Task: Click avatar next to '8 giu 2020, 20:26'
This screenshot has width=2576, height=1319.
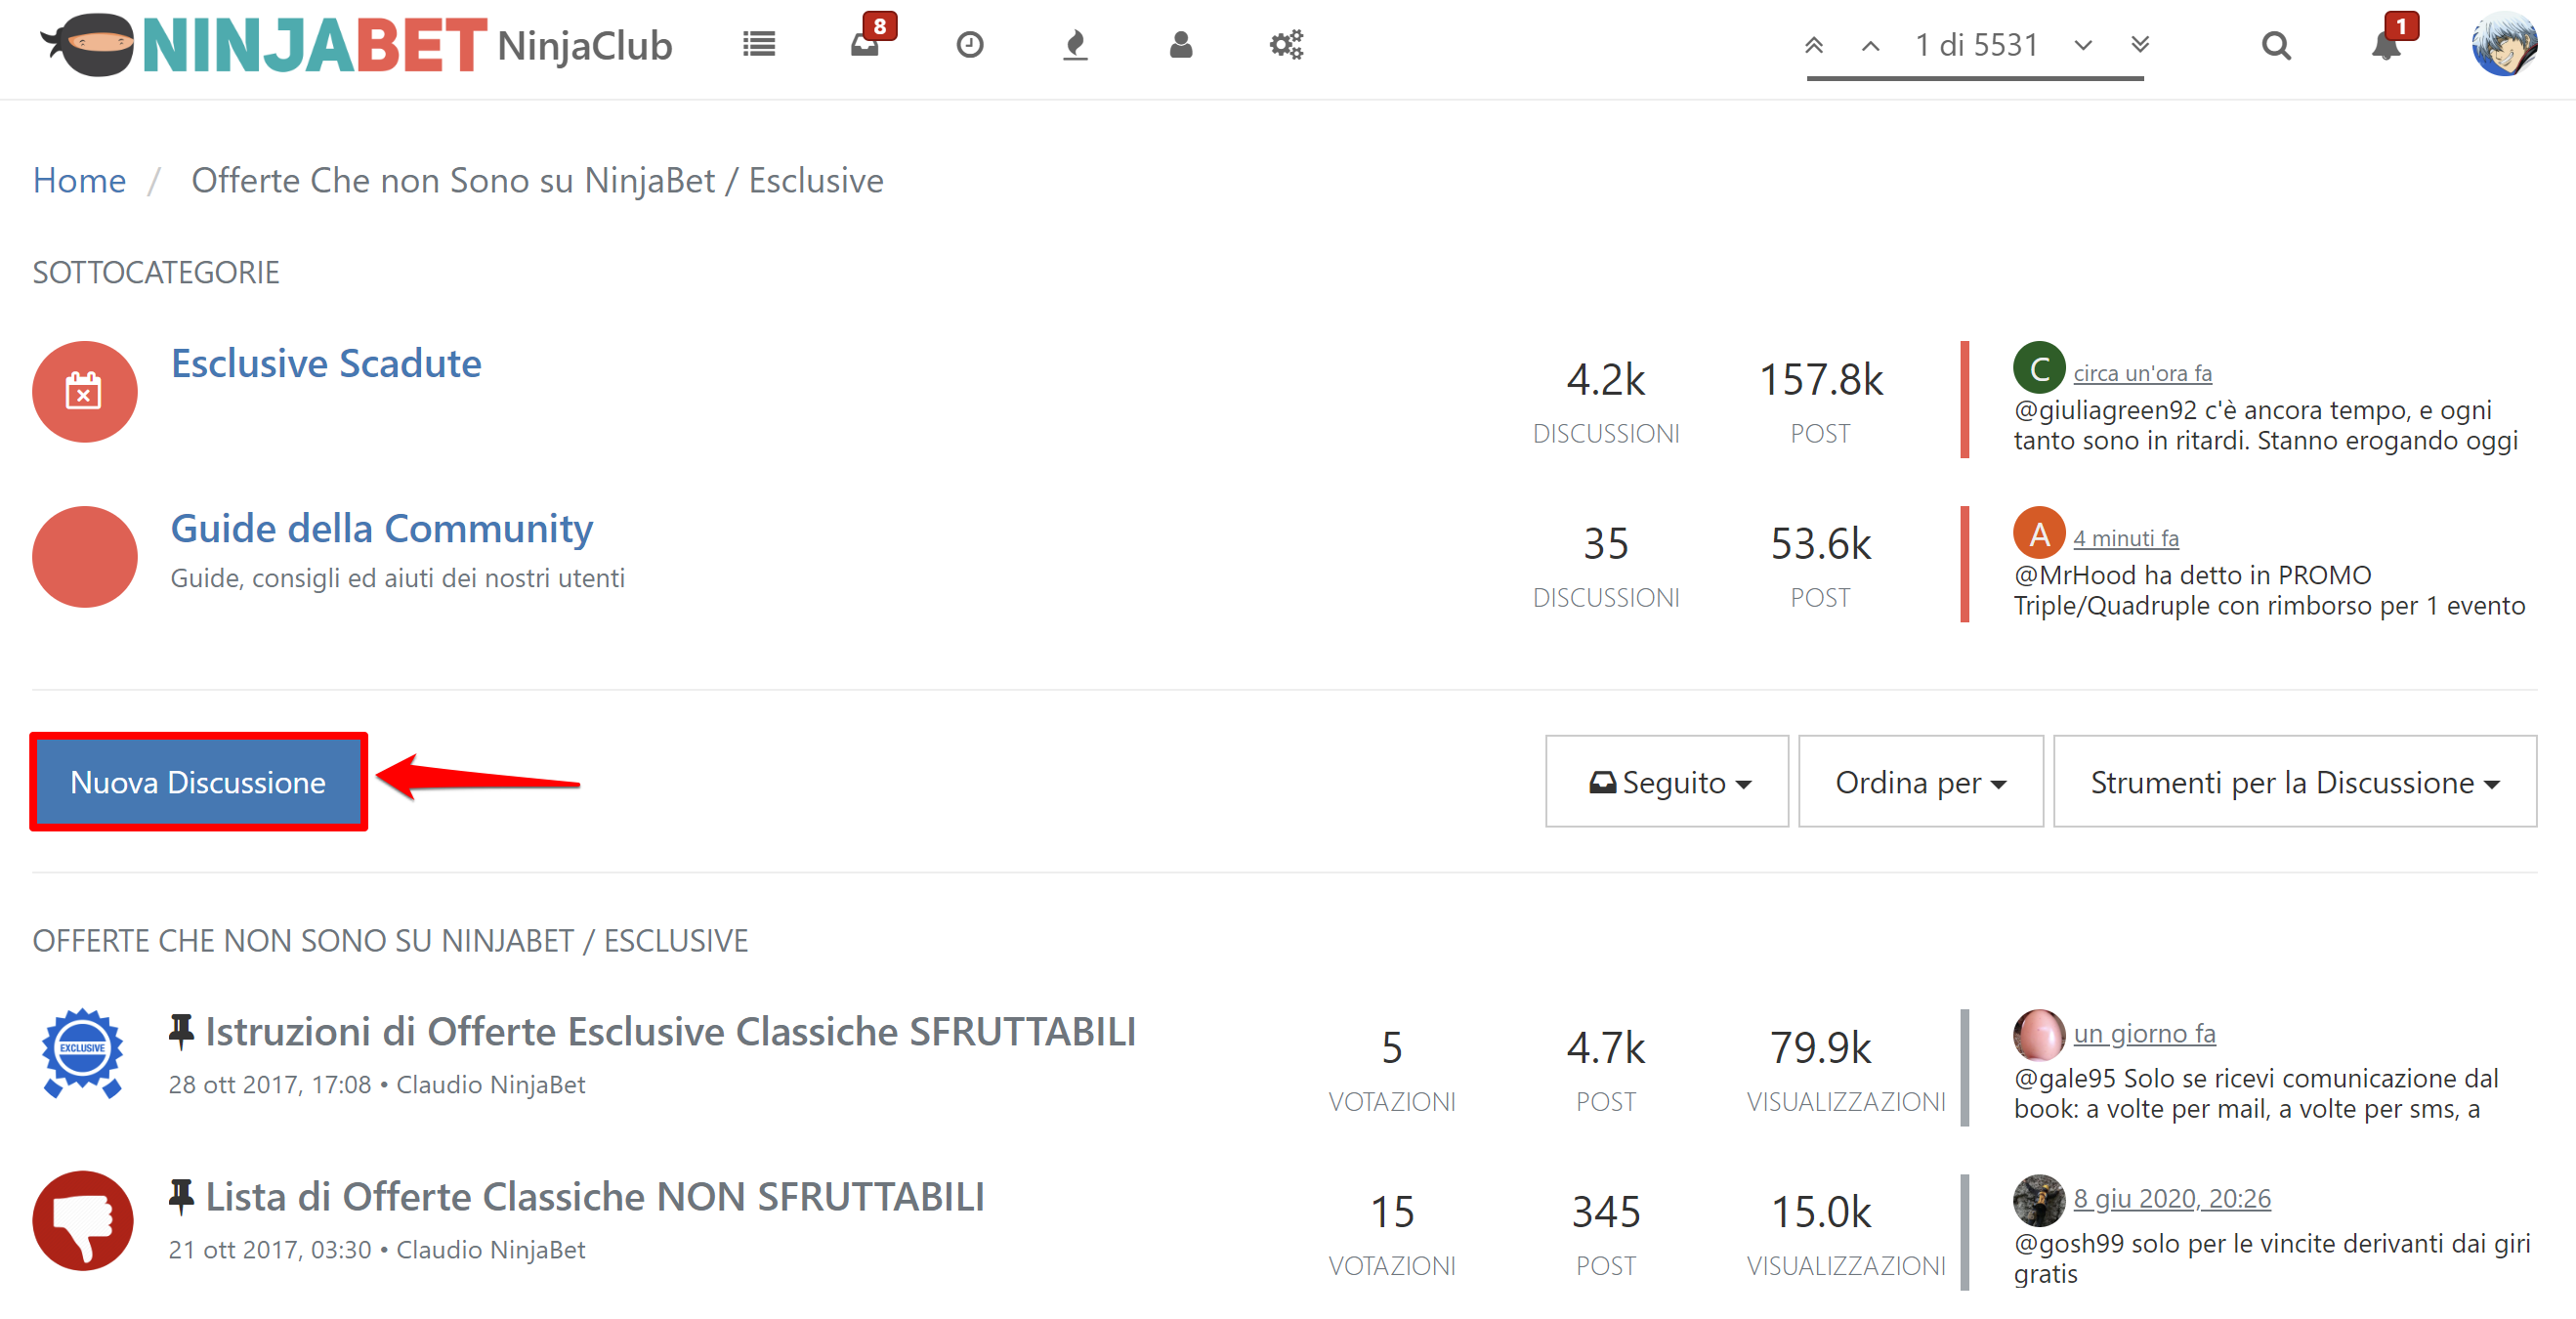Action: [2038, 1199]
